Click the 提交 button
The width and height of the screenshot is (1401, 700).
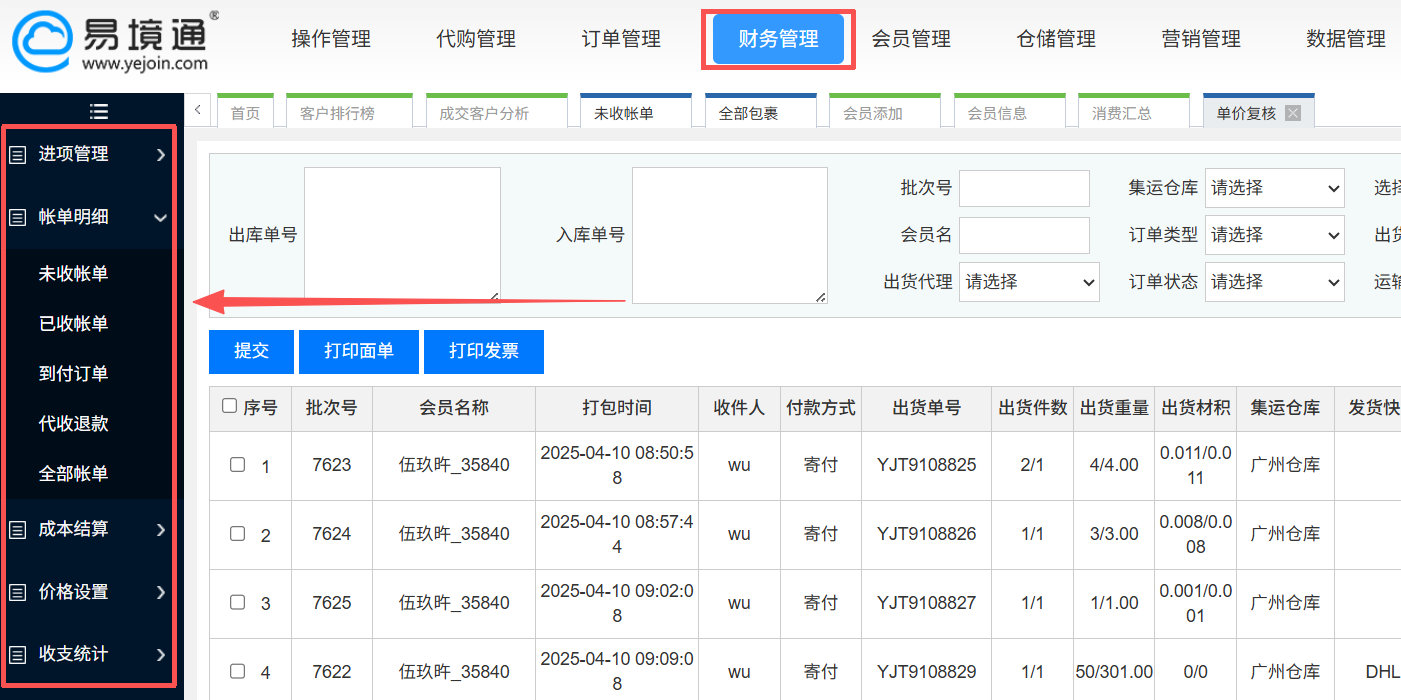(x=252, y=351)
